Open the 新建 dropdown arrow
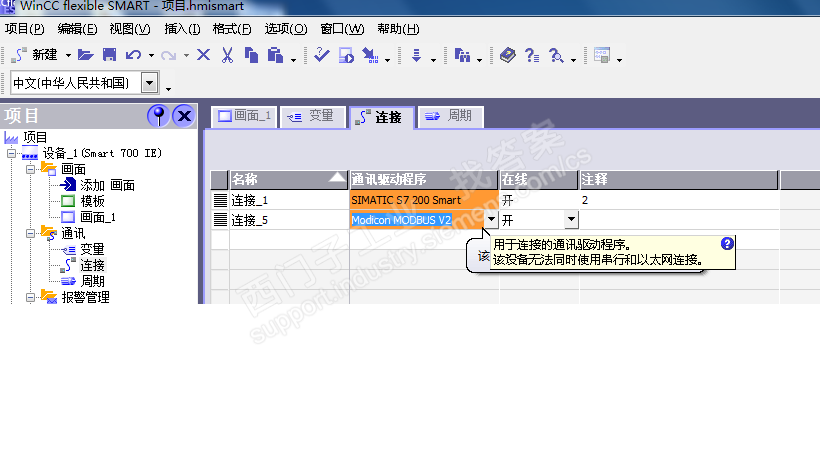Viewport: 820px width, 460px height. point(68,55)
